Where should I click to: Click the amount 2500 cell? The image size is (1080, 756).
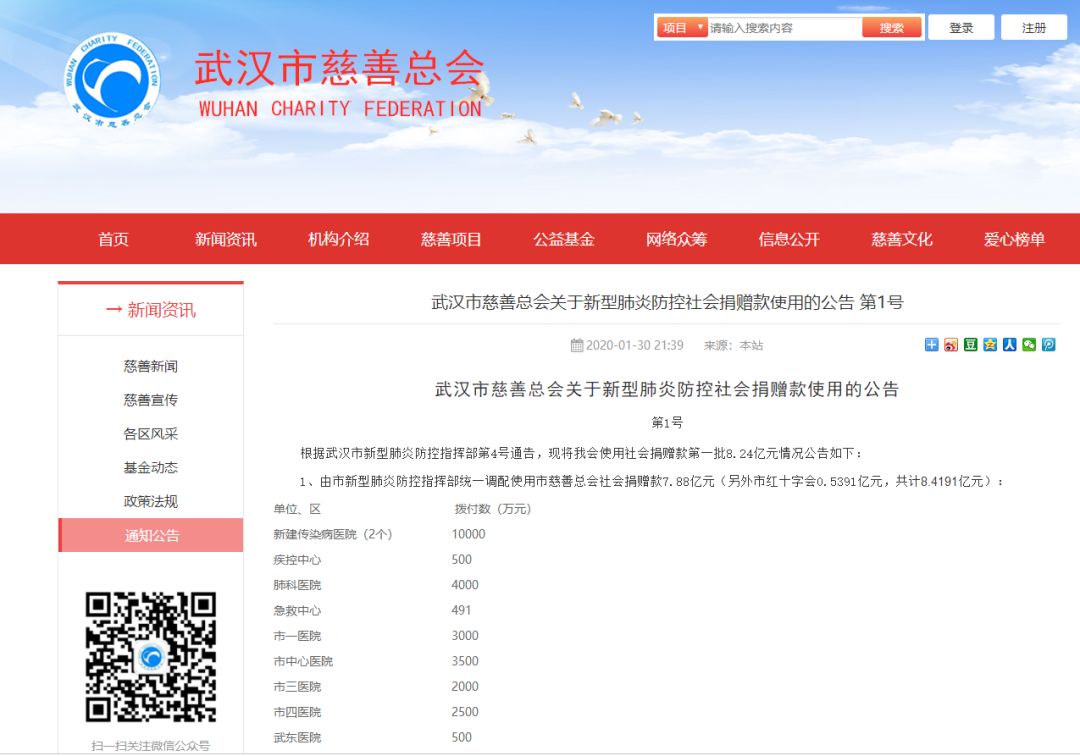[x=465, y=712]
